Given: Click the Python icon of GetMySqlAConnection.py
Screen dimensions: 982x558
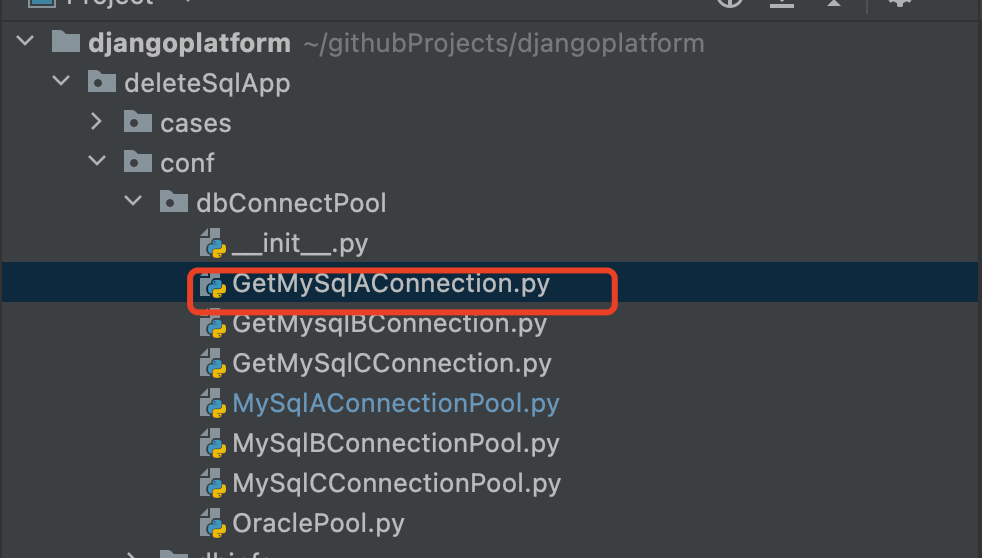Looking at the screenshot, I should 213,284.
